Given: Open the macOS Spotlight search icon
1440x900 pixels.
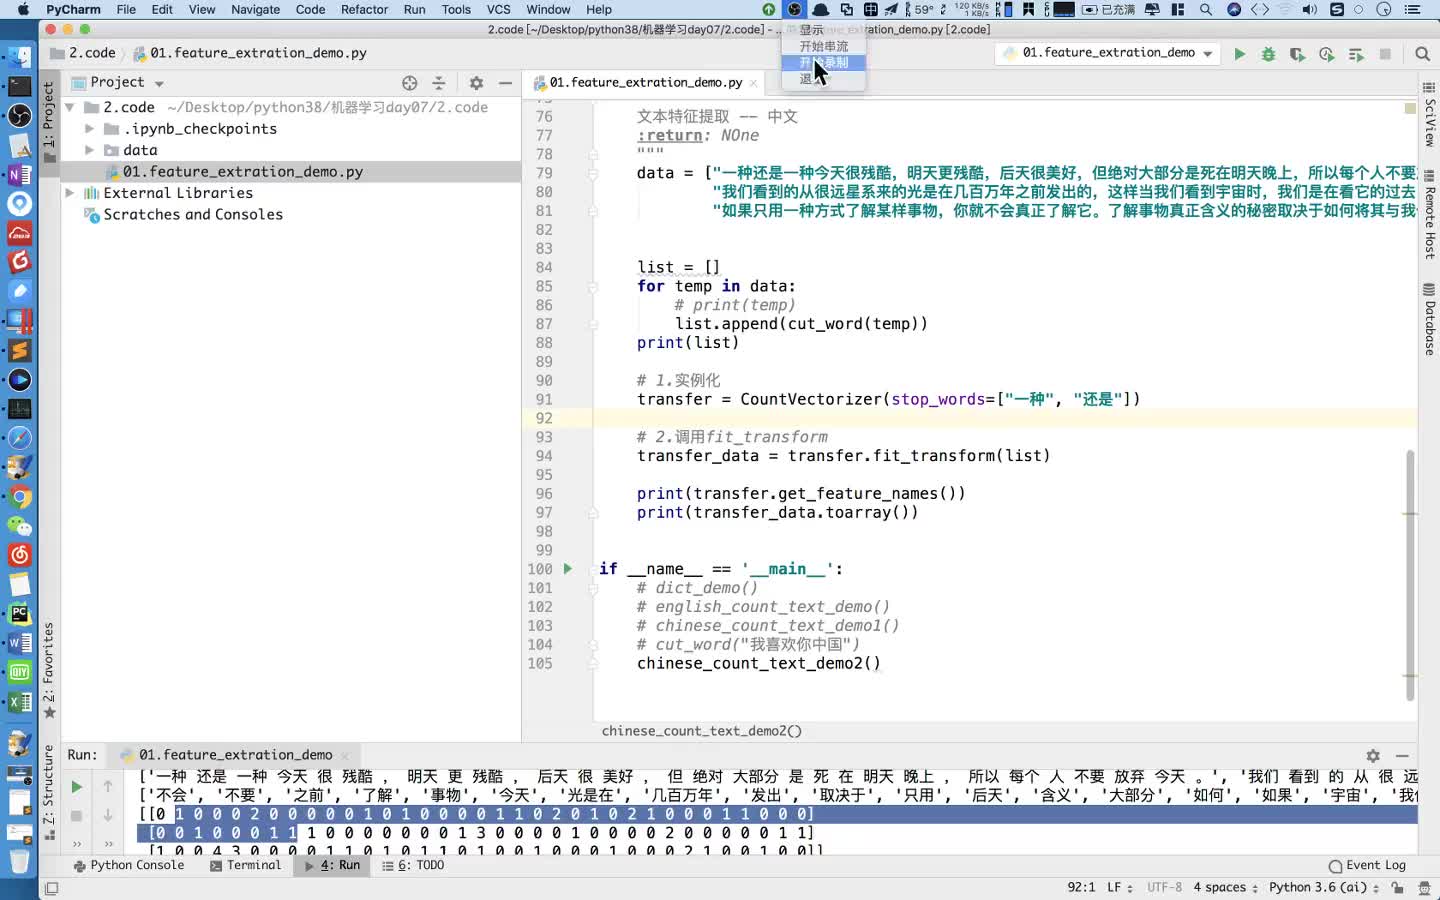Looking at the screenshot, I should click(x=1206, y=9).
